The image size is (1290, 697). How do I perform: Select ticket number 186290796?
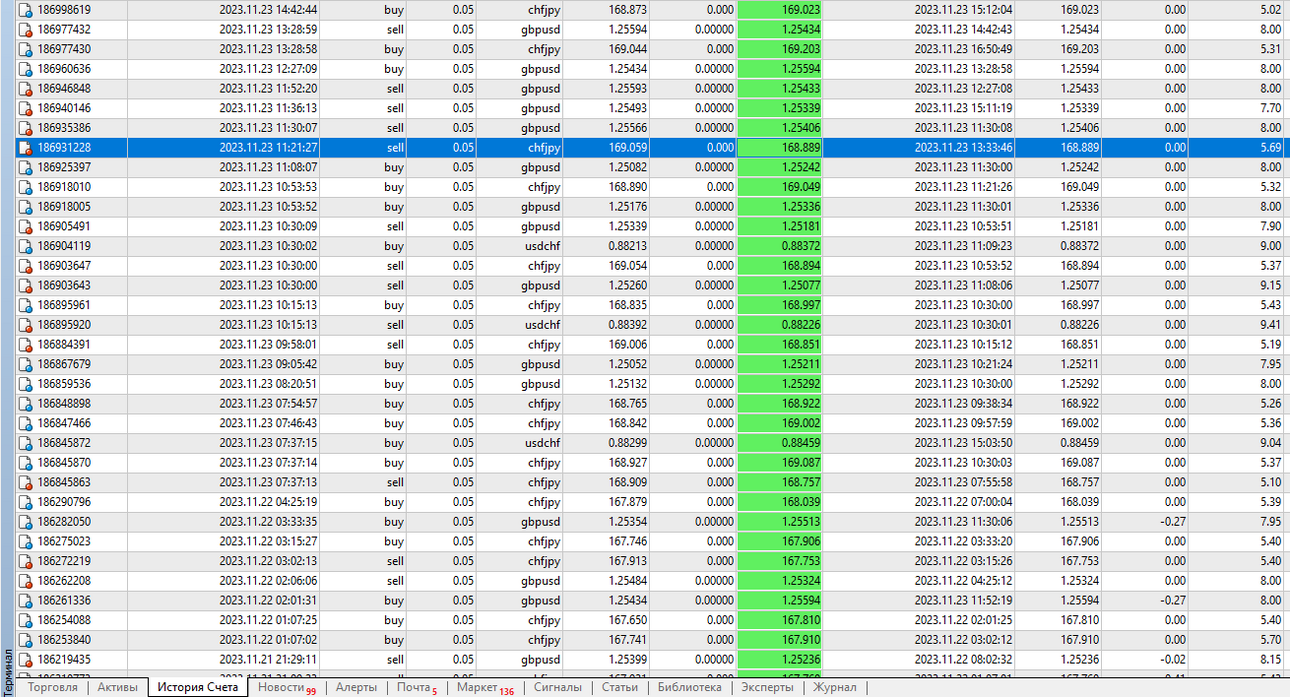[64, 502]
